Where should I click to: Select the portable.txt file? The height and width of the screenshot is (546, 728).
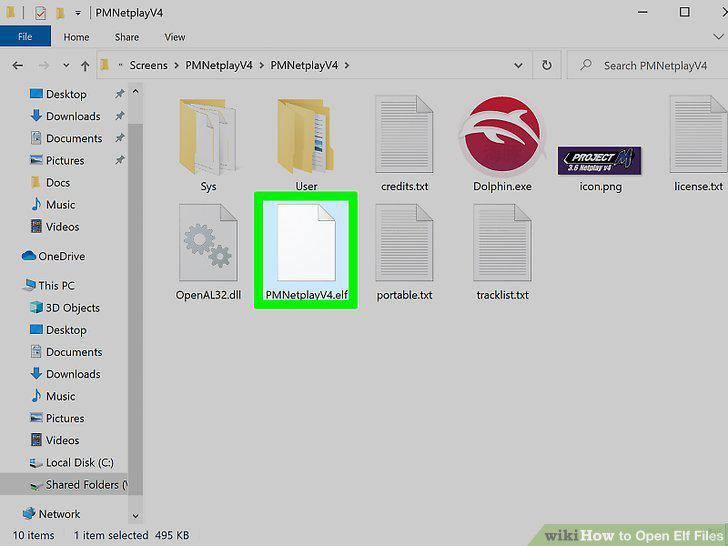404,252
